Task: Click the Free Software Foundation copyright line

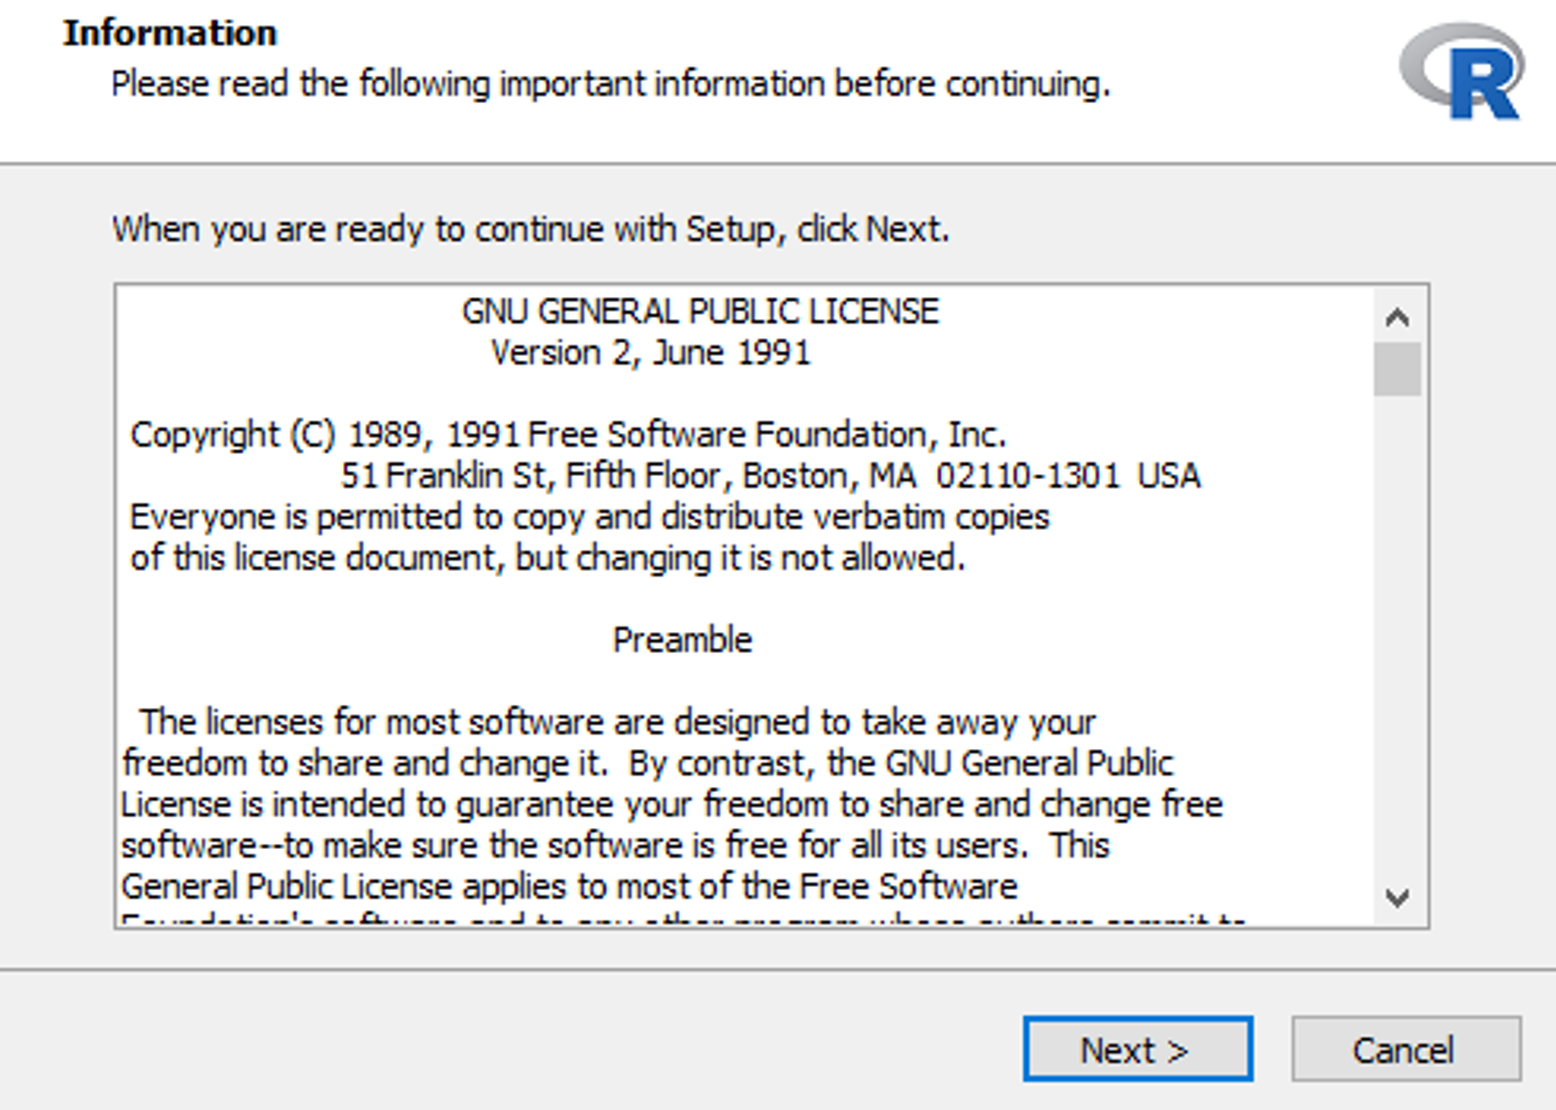Action: (569, 434)
